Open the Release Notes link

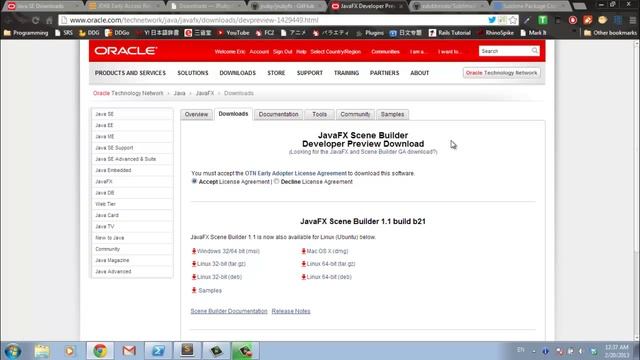click(291, 311)
